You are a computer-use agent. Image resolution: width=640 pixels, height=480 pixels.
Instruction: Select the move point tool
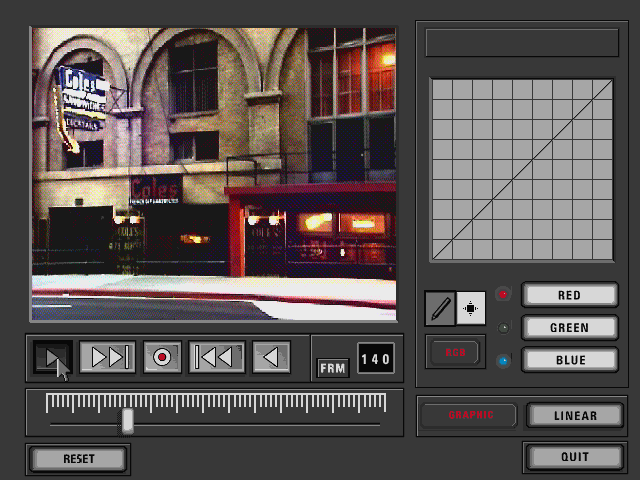coord(471,308)
